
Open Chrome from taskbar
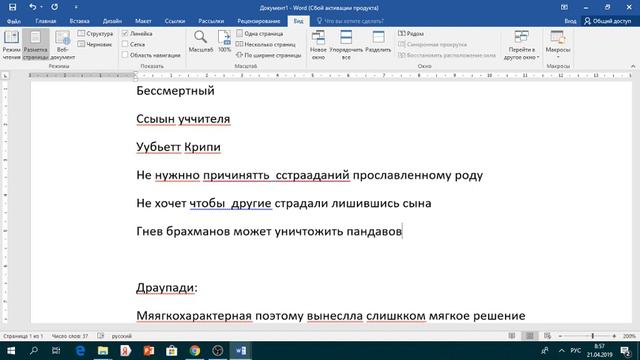[x=195, y=351]
